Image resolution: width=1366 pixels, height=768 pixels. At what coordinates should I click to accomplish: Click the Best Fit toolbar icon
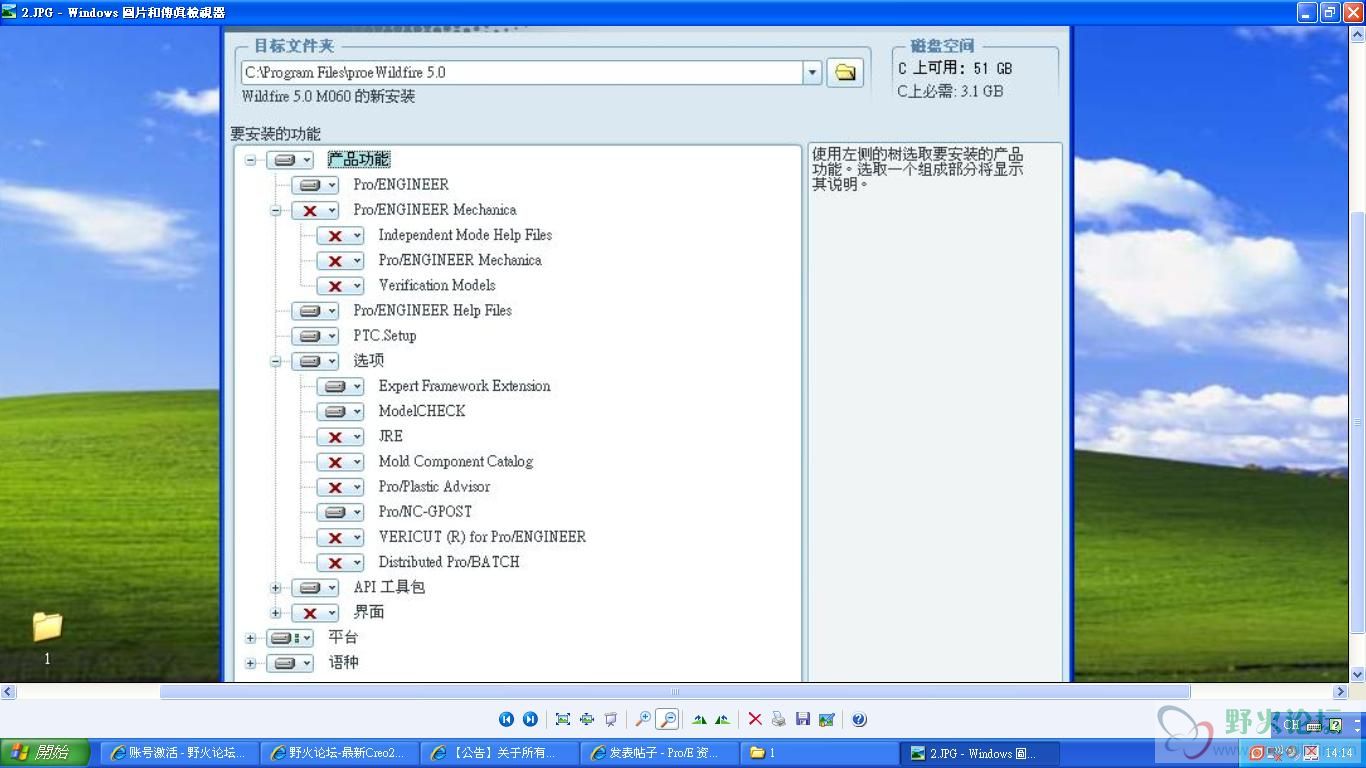click(563, 719)
